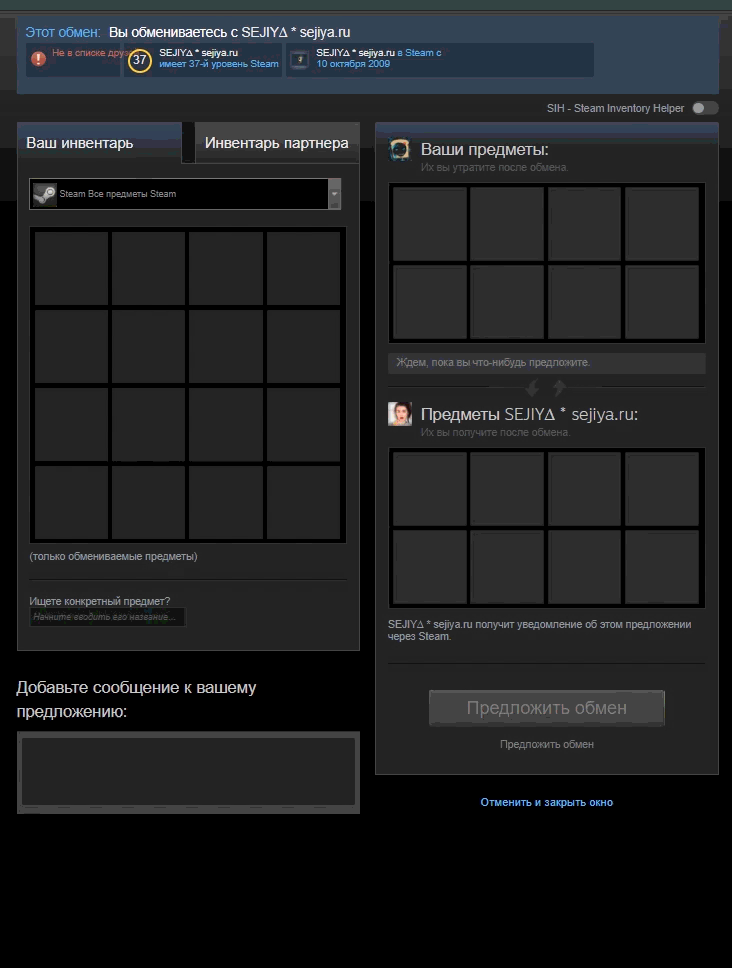The image size is (732, 968).
Task: Click the small Предложить обмен caption text
Action: point(547,745)
